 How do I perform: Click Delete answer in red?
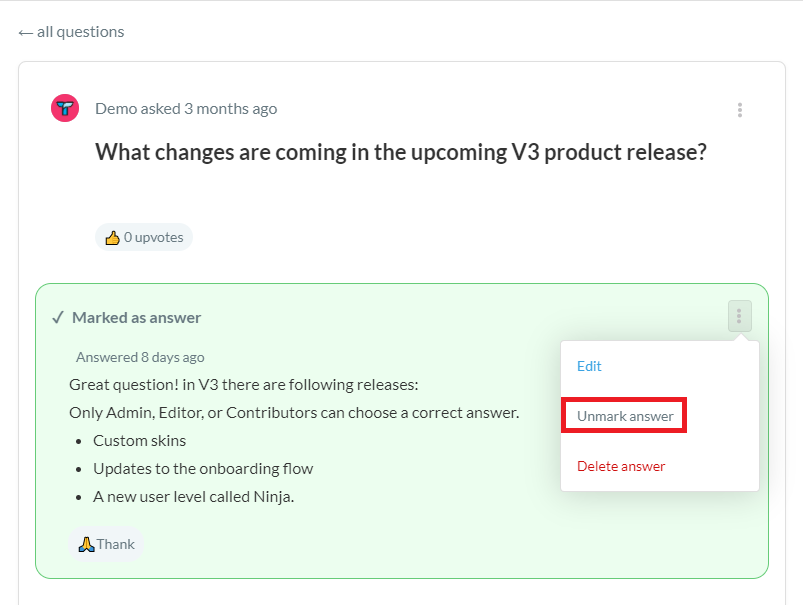621,466
